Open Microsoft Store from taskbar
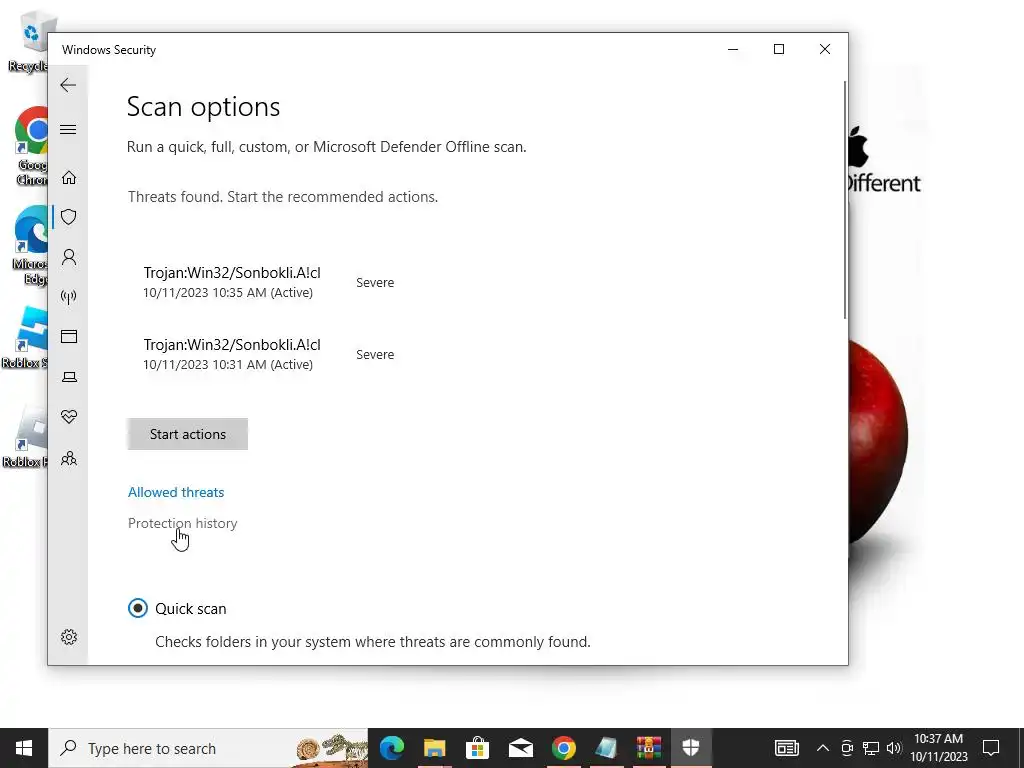 click(x=477, y=748)
